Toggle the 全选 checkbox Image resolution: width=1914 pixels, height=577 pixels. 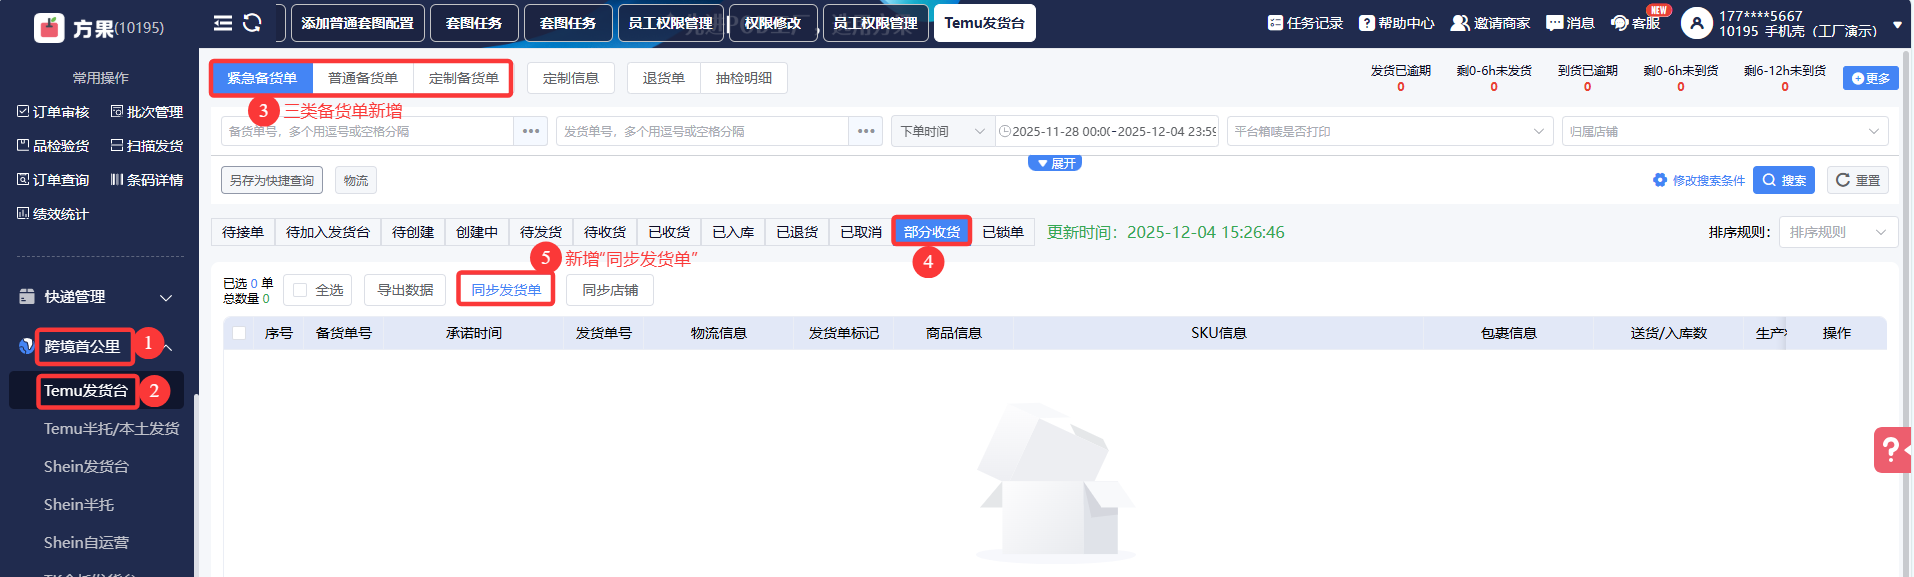tap(300, 290)
